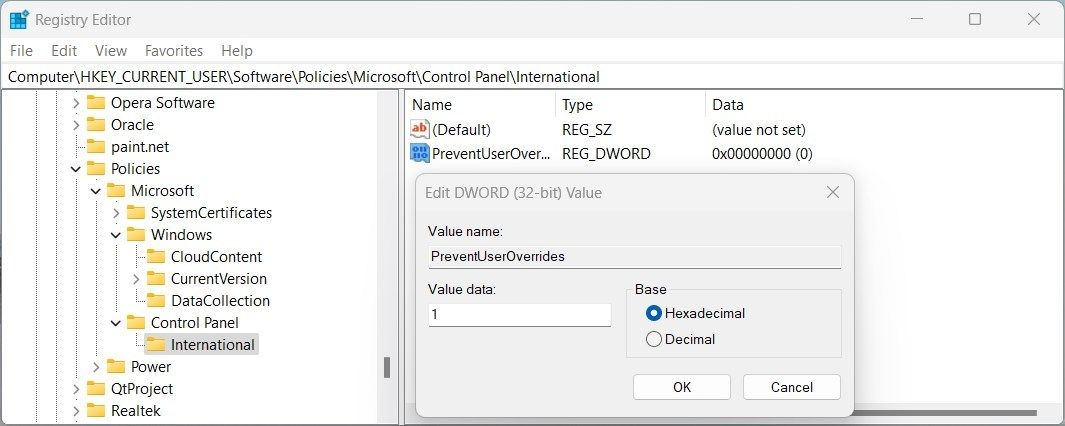Click the DataCollection folder icon
Viewport: 1065px width, 426px height.
click(x=156, y=300)
